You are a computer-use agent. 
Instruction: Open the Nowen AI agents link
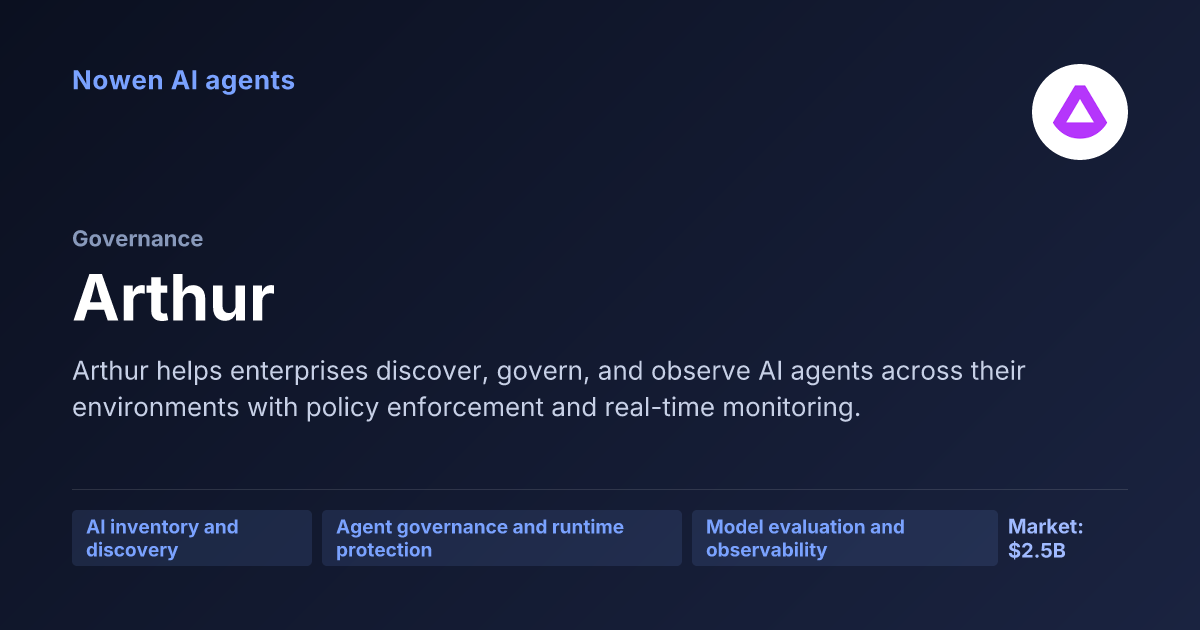coord(183,80)
